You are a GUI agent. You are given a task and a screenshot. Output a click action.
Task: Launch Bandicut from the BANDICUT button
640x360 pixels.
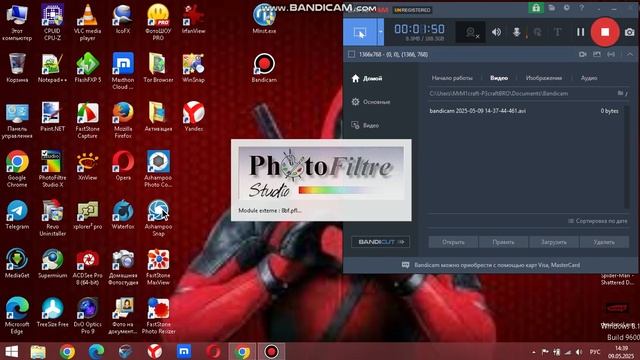(380, 242)
